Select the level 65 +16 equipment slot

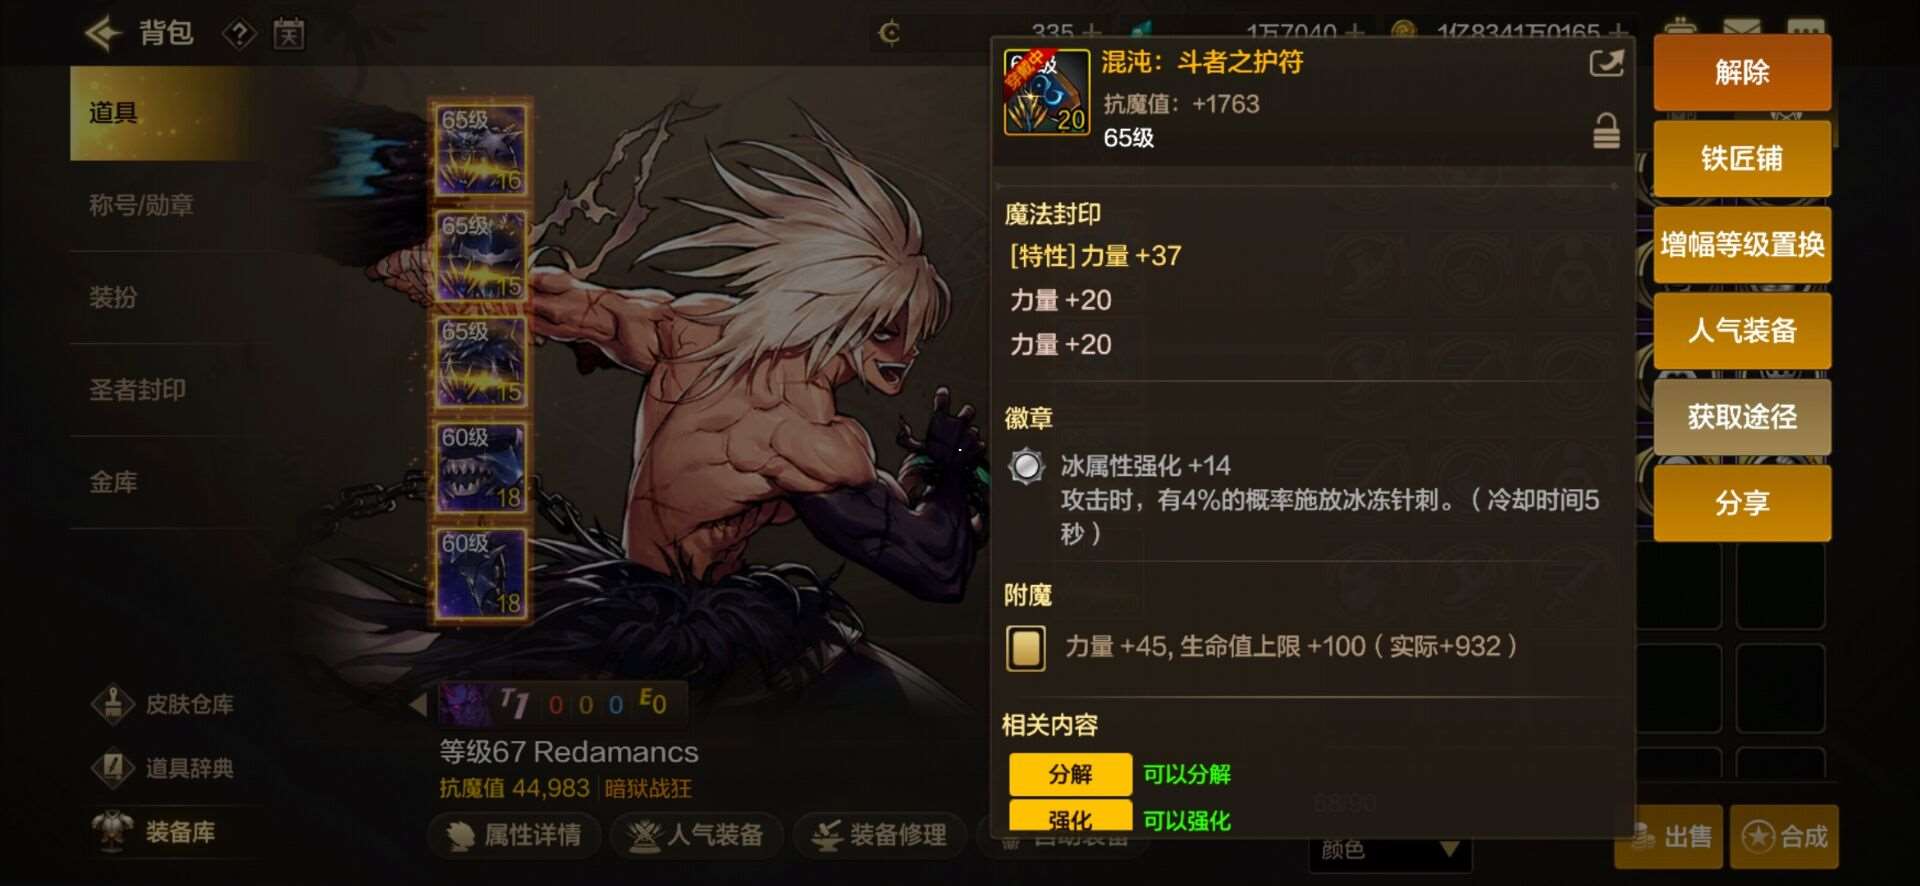[481, 150]
